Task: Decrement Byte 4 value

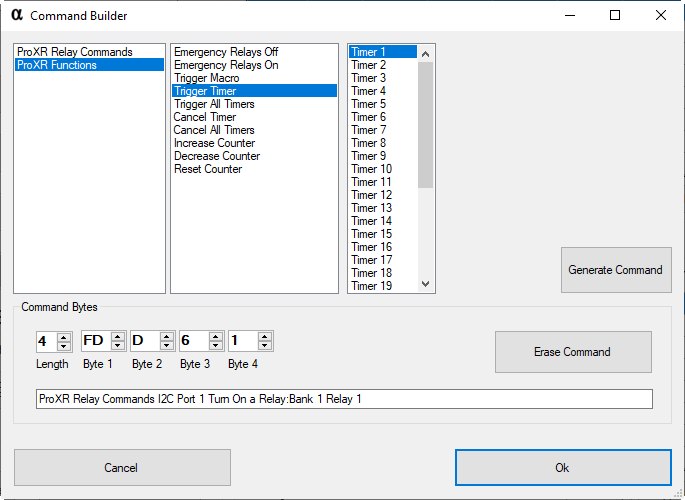Action: click(265, 345)
